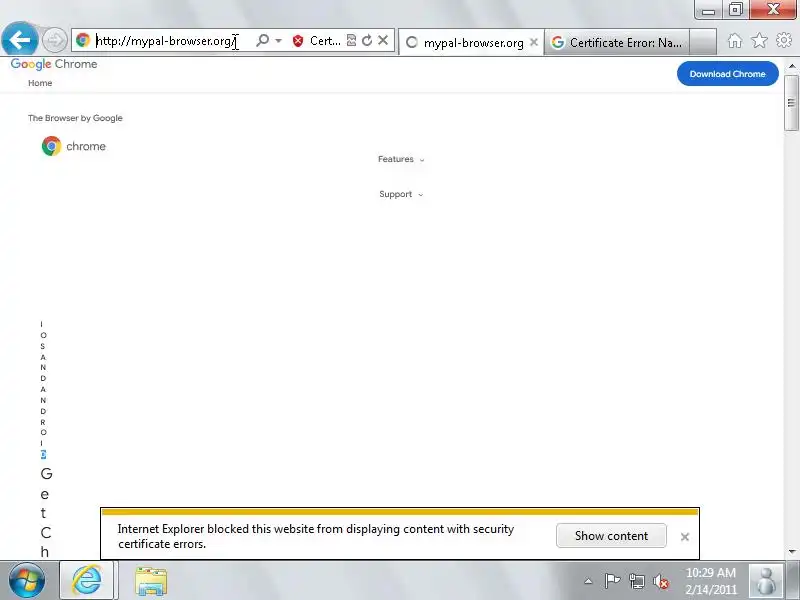This screenshot has width=800, height=600.
Task: Click the red certificate error shield
Action: click(298, 41)
